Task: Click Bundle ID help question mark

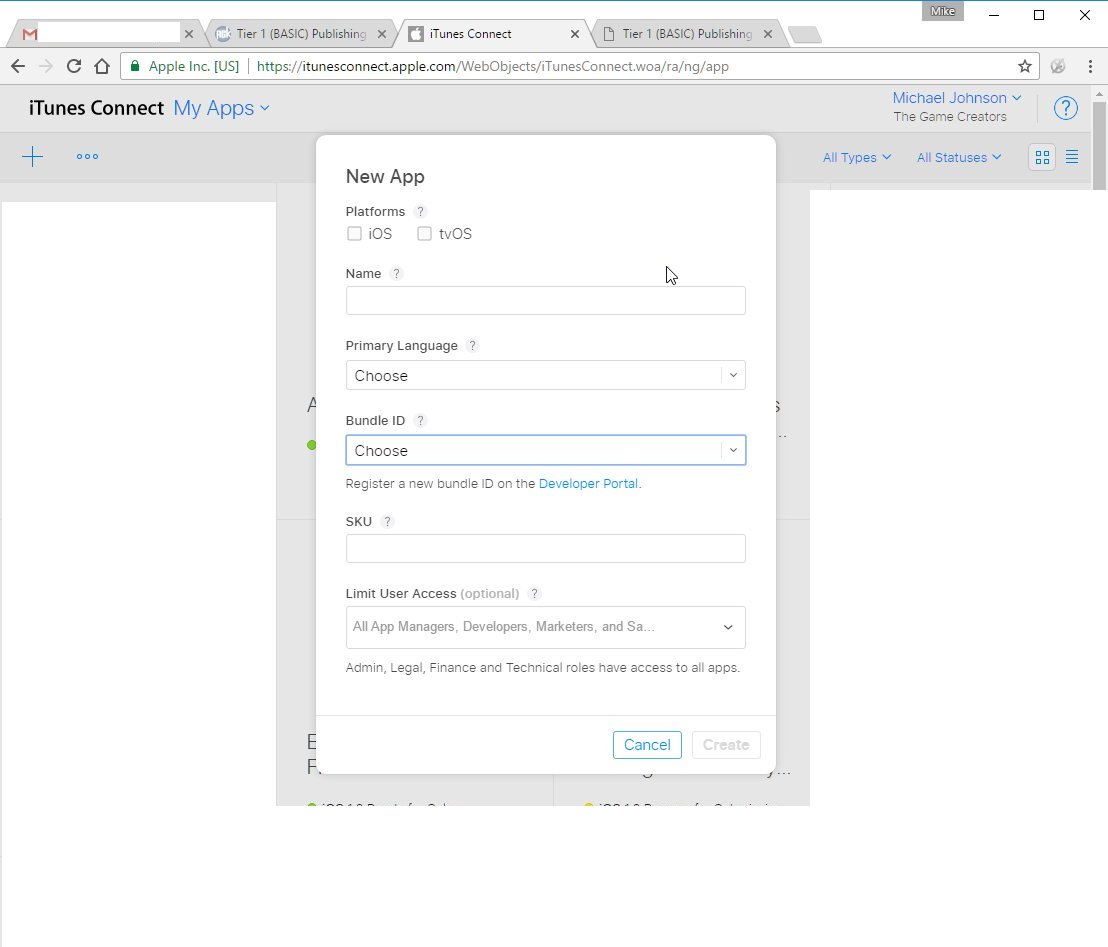Action: click(420, 420)
